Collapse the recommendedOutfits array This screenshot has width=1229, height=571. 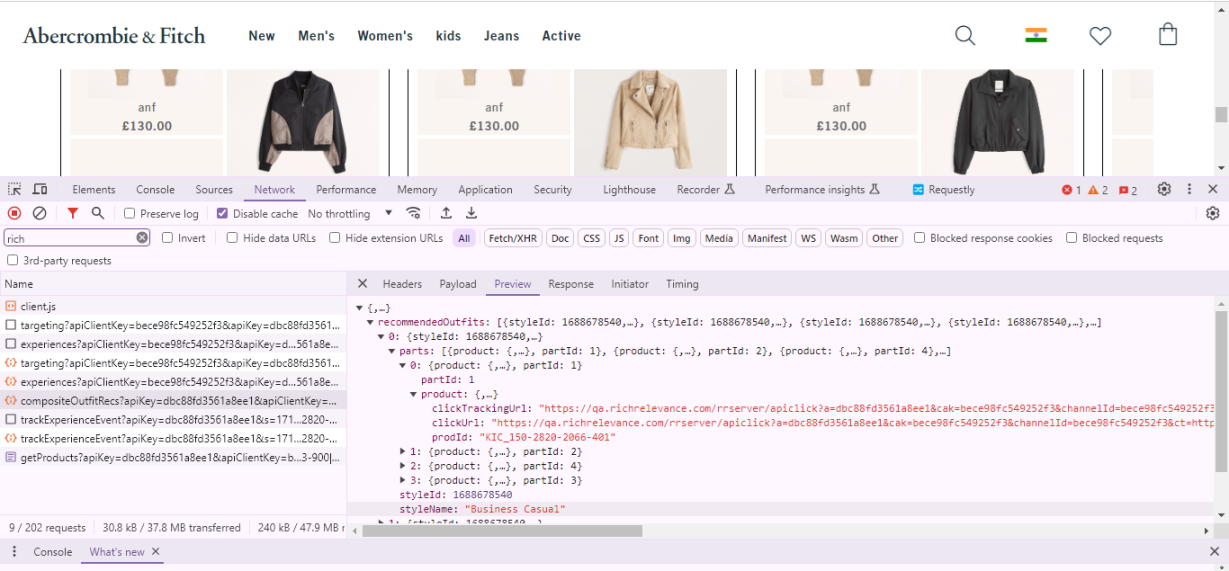point(370,322)
